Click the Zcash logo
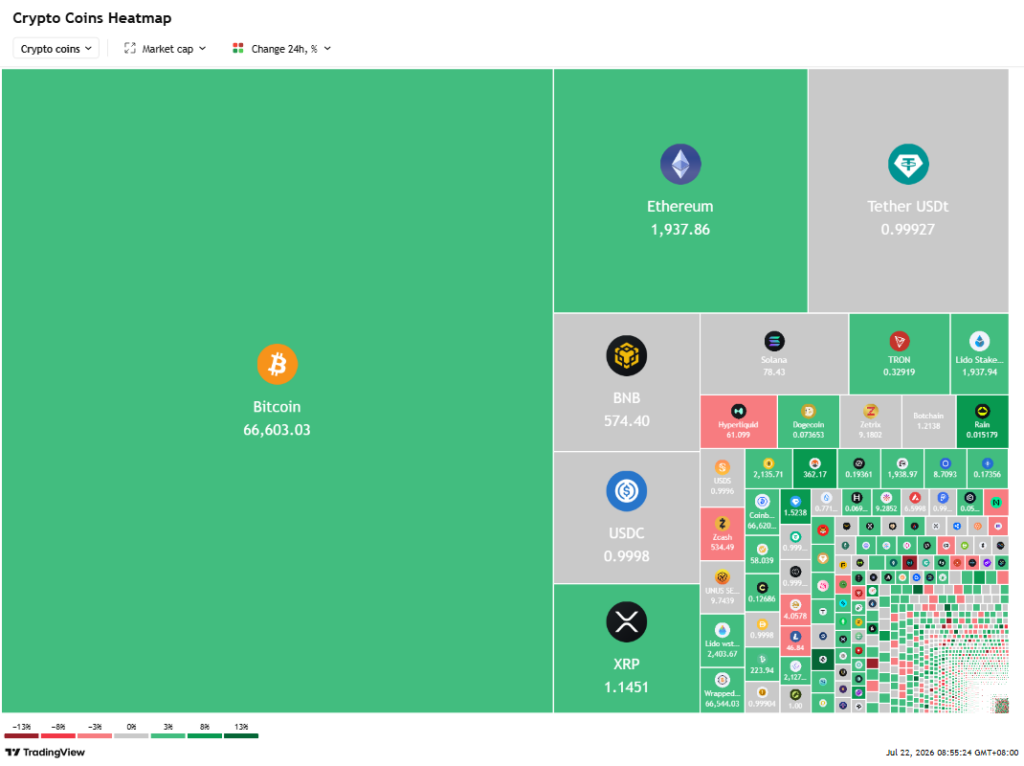The height and width of the screenshot is (766, 1024). point(722,524)
